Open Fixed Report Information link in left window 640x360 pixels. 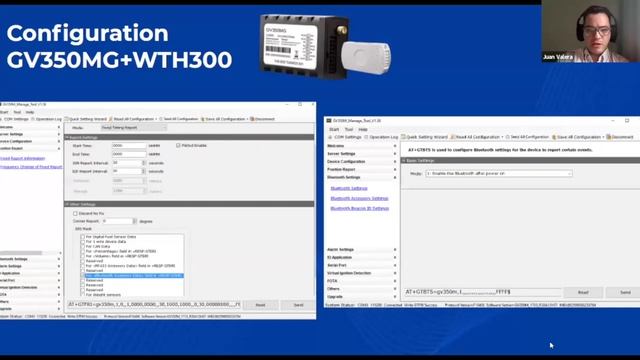(22, 158)
